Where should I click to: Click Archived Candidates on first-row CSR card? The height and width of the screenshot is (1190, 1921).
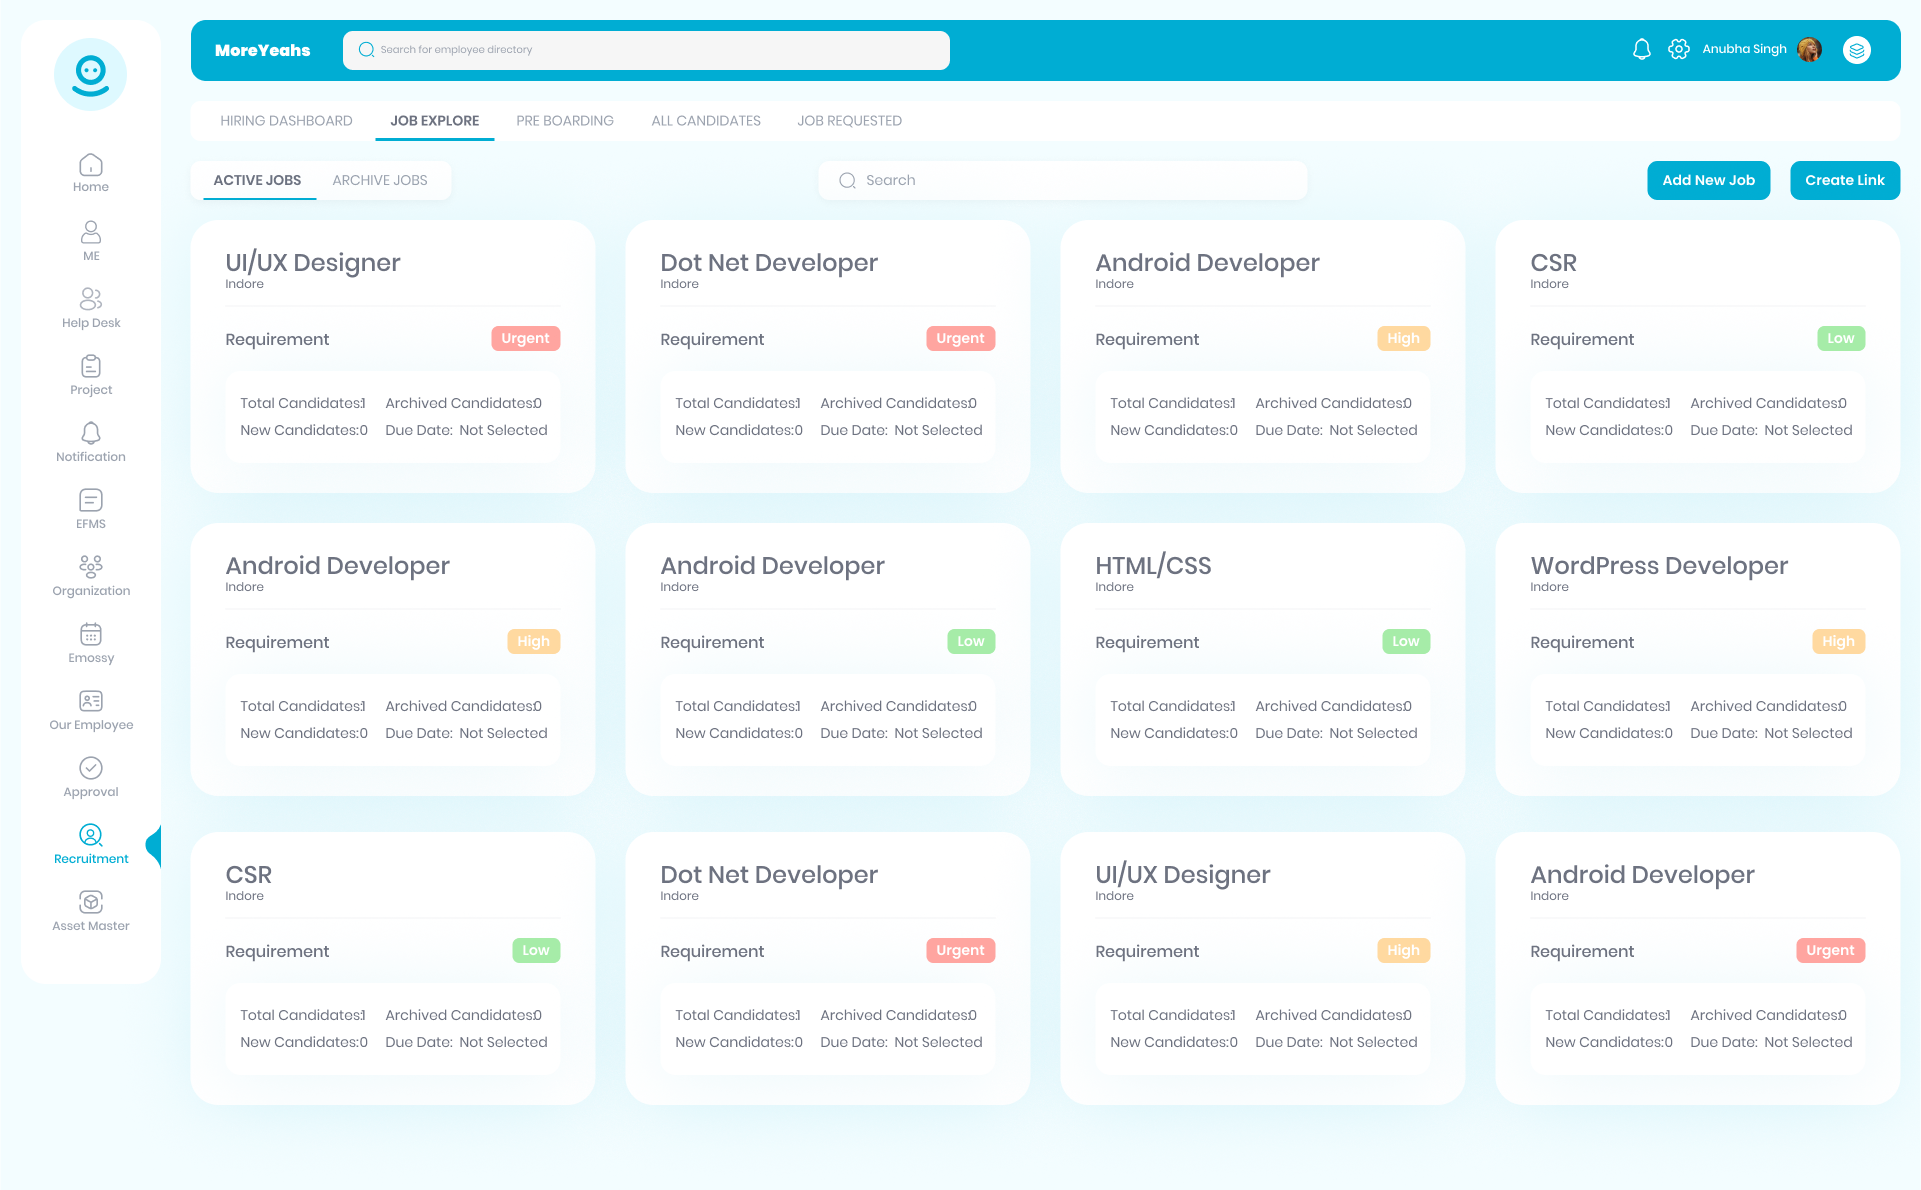point(1768,403)
